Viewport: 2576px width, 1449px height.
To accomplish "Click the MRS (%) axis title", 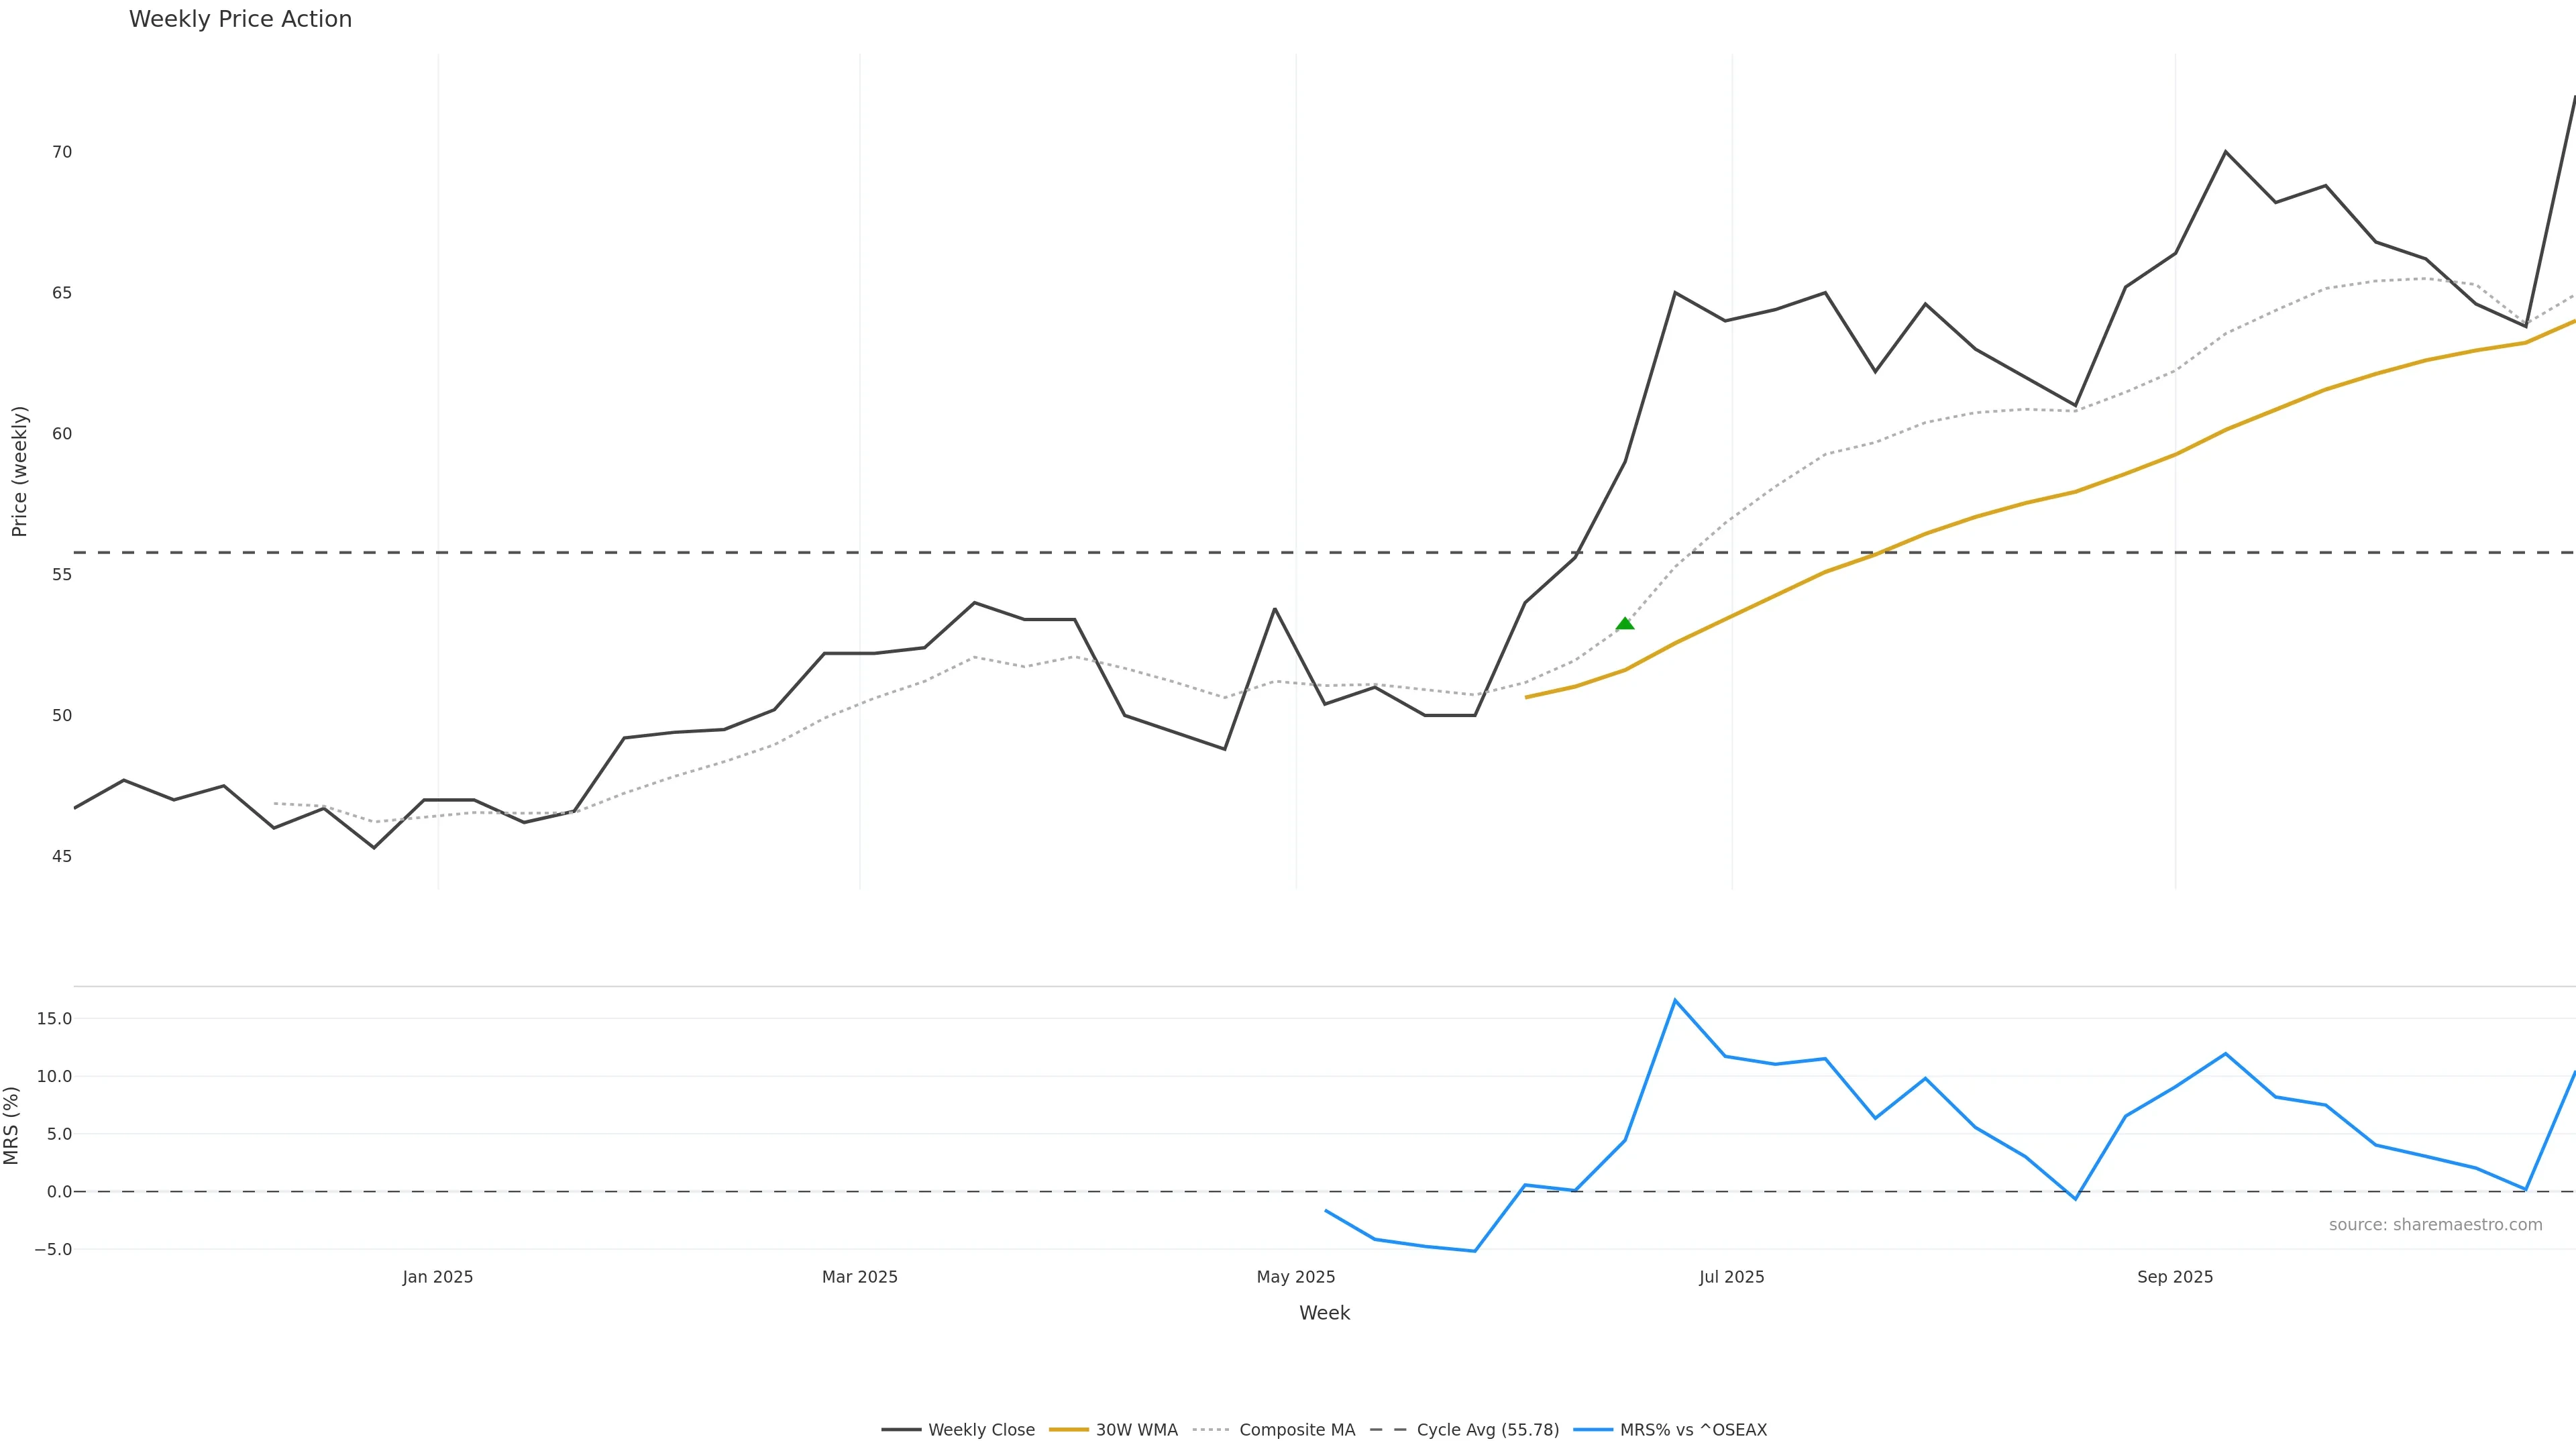I will coord(11,1126).
